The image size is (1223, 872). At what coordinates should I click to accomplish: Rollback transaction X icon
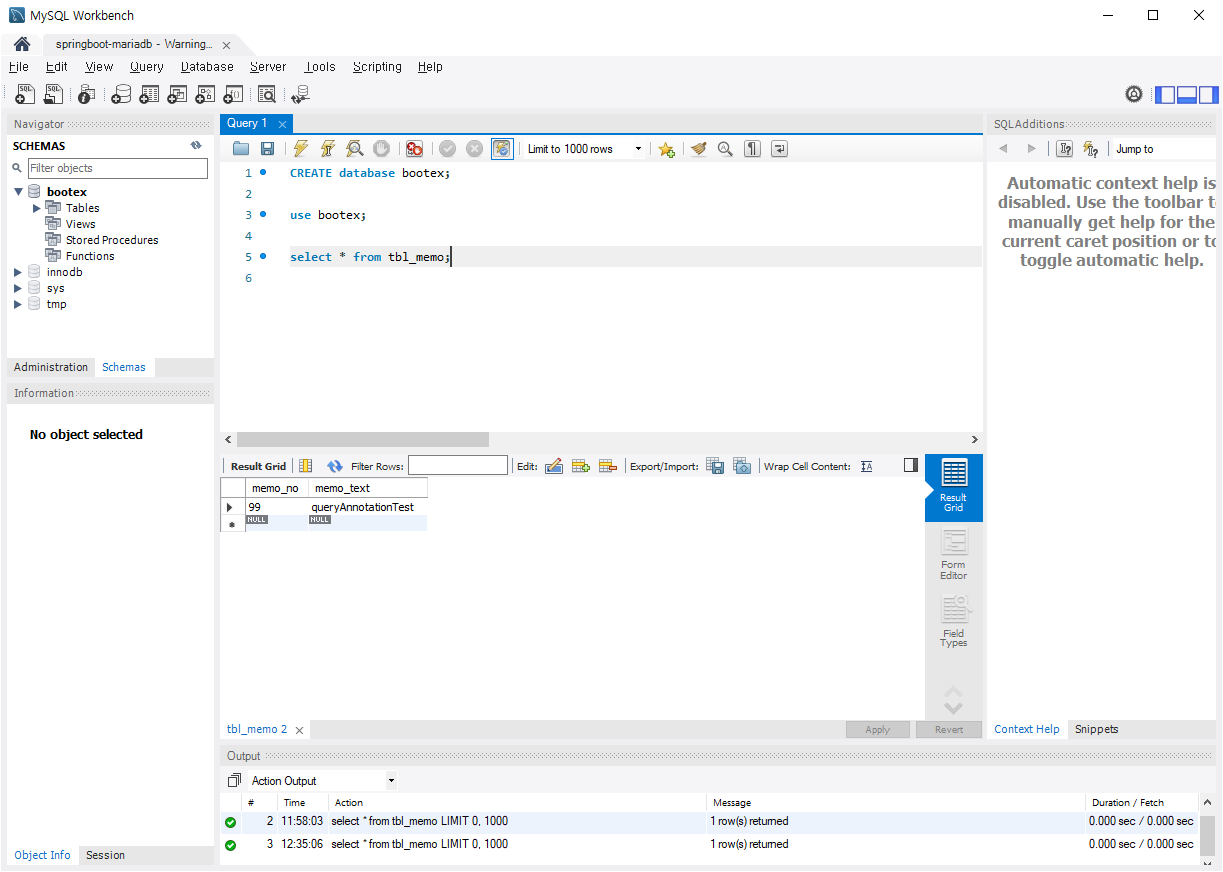point(474,149)
